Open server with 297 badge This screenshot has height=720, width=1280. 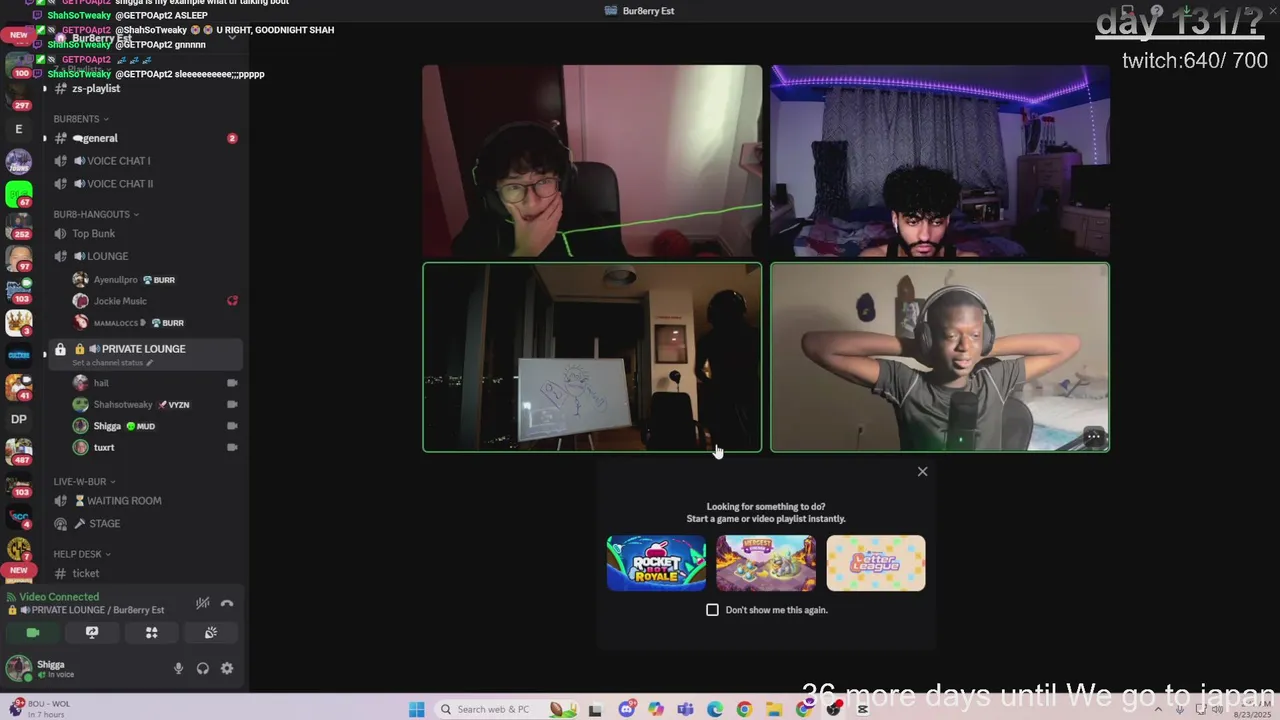[19, 95]
